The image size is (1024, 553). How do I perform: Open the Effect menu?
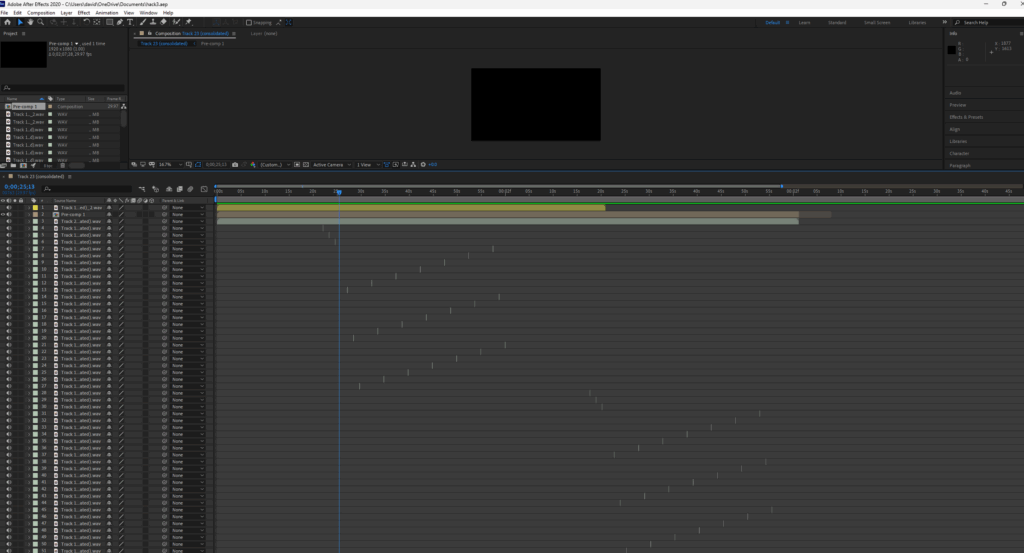point(84,12)
